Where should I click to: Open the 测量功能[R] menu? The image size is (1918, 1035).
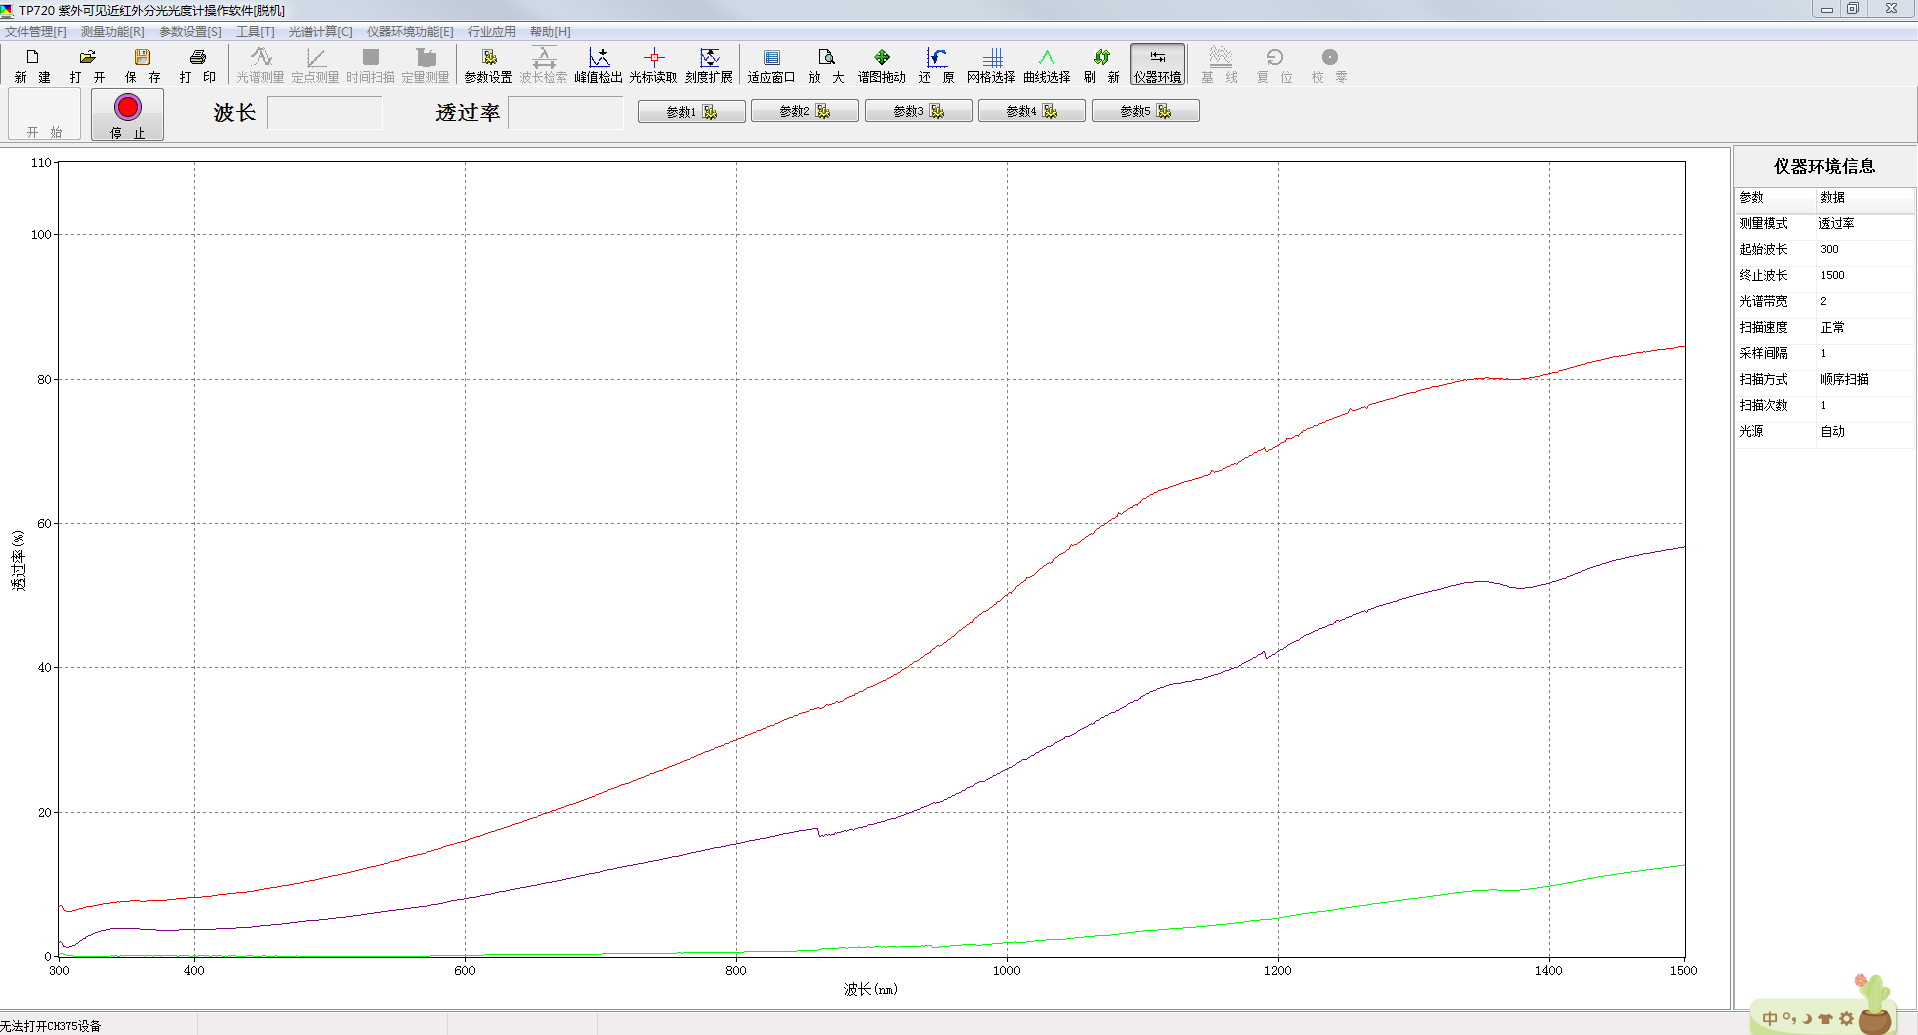pos(113,32)
